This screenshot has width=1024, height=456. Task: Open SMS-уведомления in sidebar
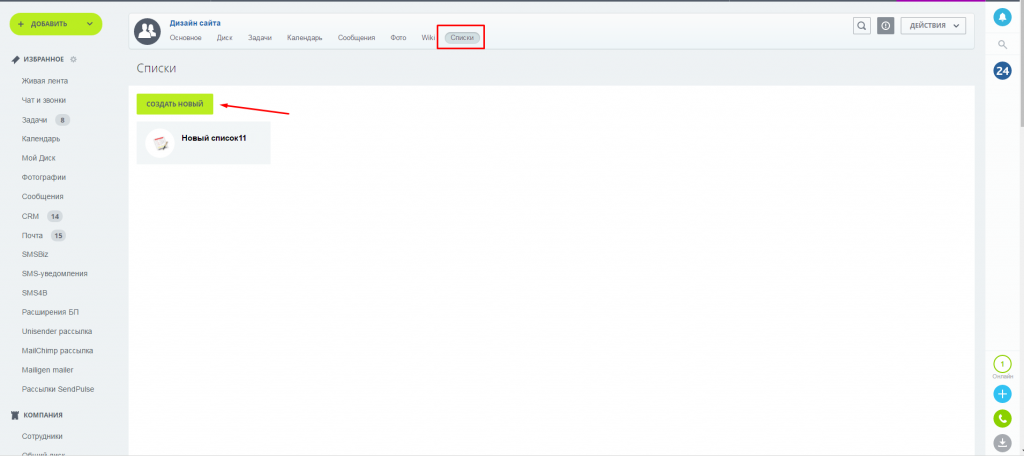pyautogui.click(x=55, y=274)
